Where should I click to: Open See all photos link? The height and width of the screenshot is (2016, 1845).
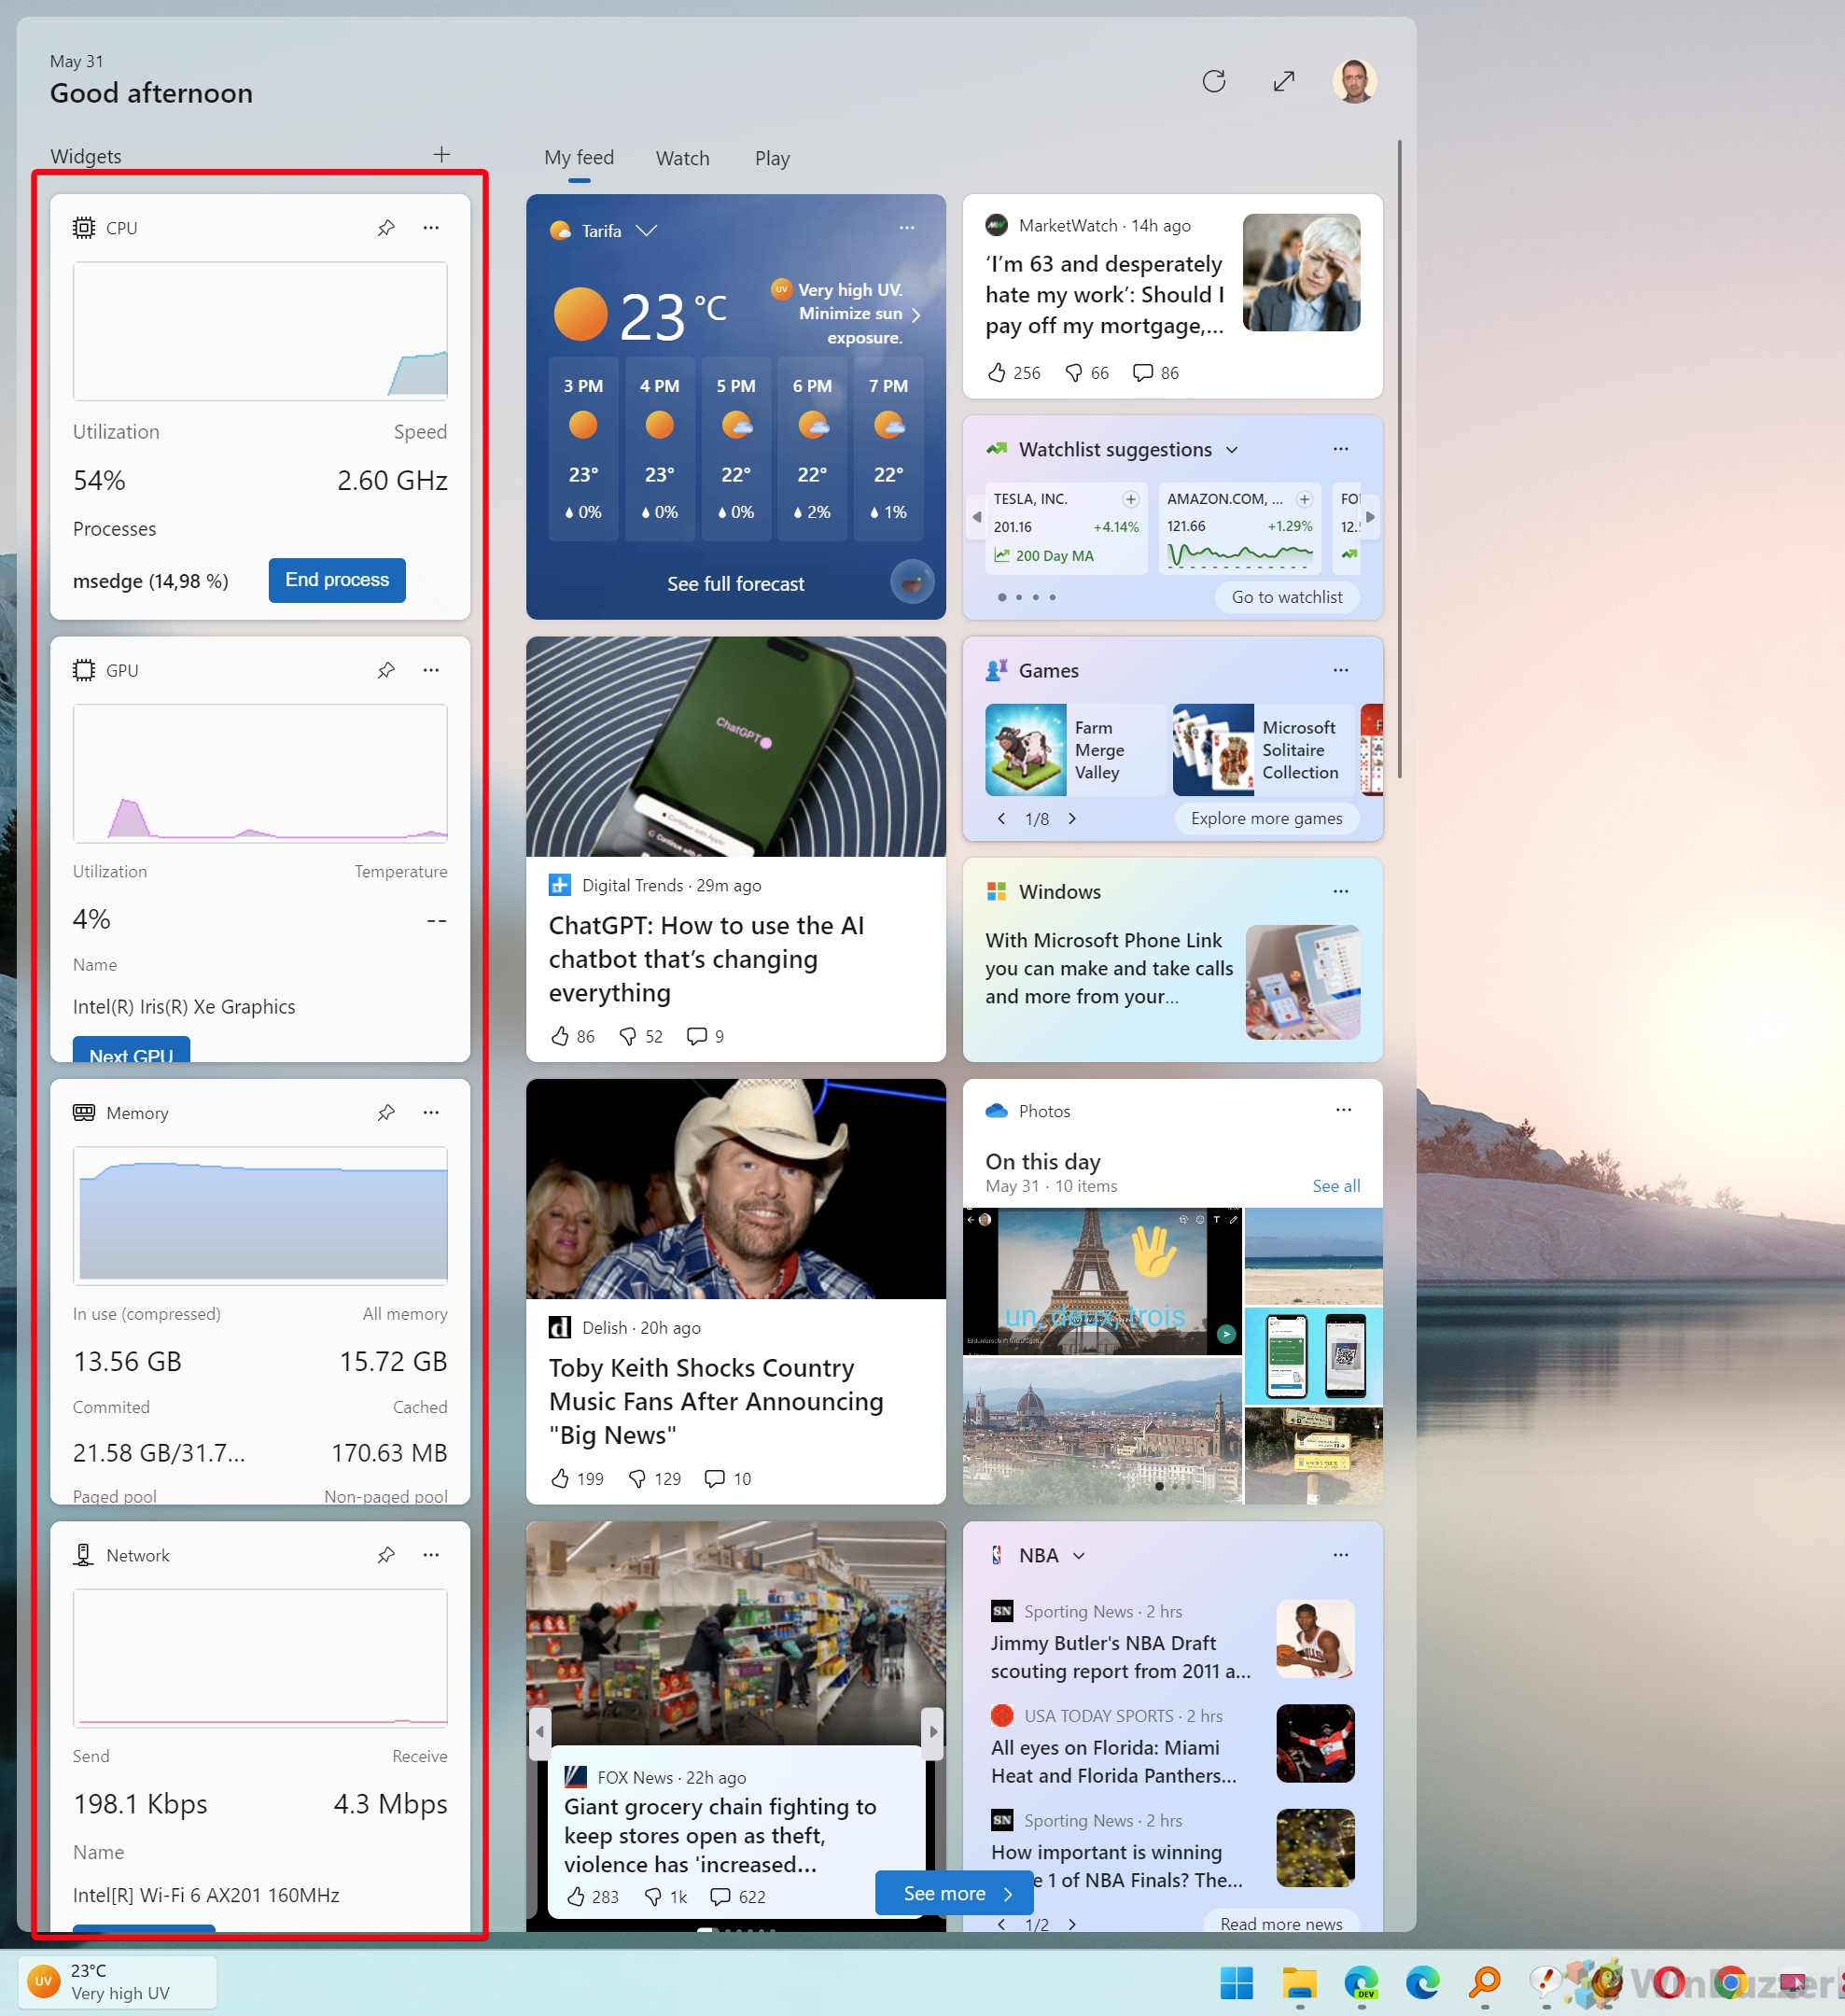1336,1186
